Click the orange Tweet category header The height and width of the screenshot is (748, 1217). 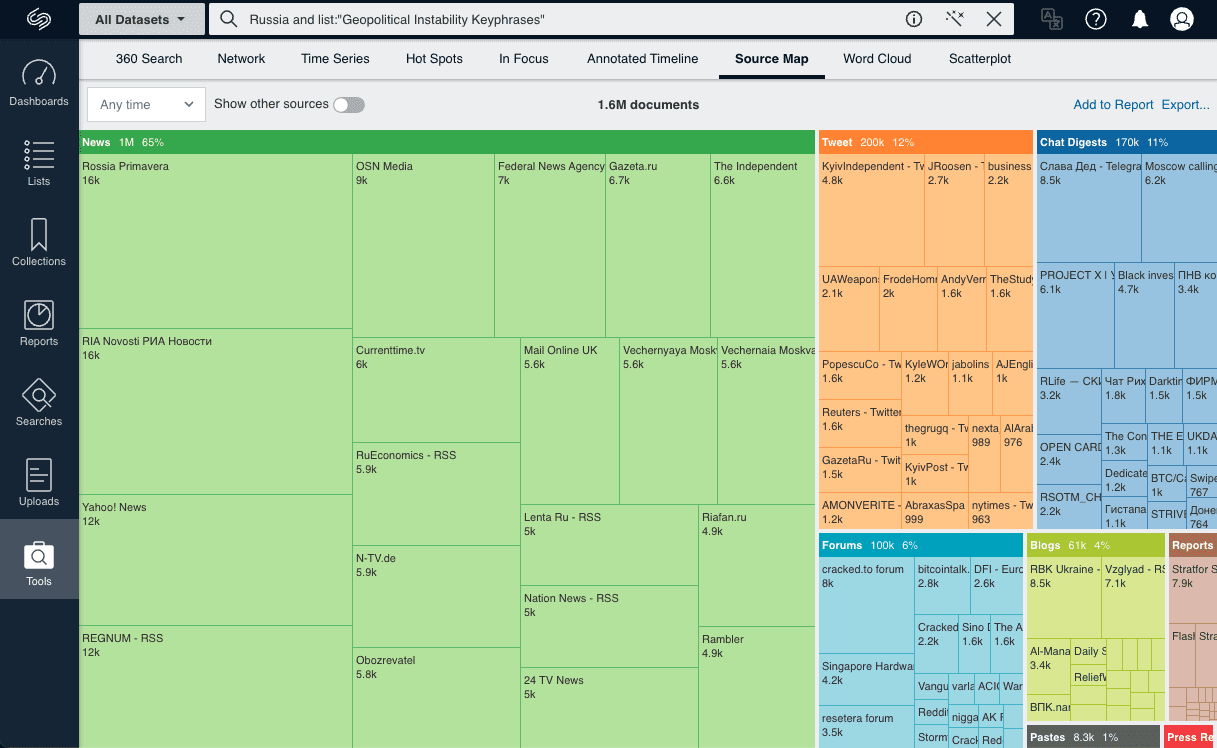(926, 142)
